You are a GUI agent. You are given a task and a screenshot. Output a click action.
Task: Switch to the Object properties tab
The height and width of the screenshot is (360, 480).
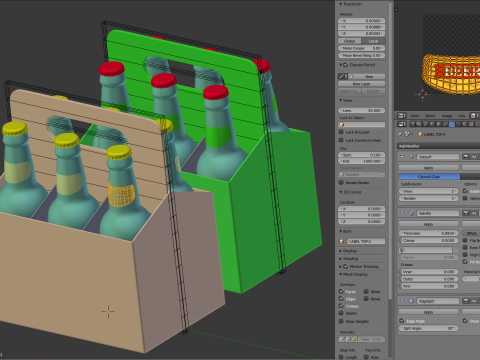pos(439,124)
